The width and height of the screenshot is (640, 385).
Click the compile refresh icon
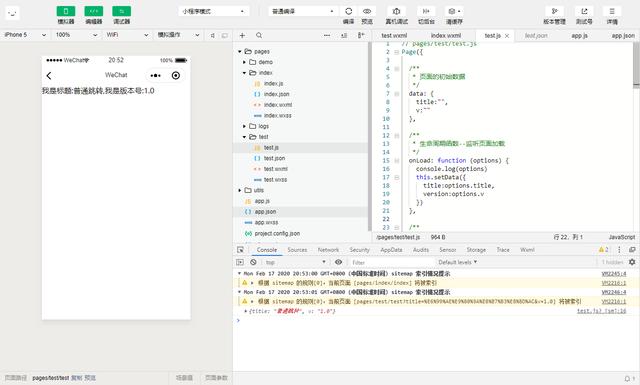click(x=349, y=11)
